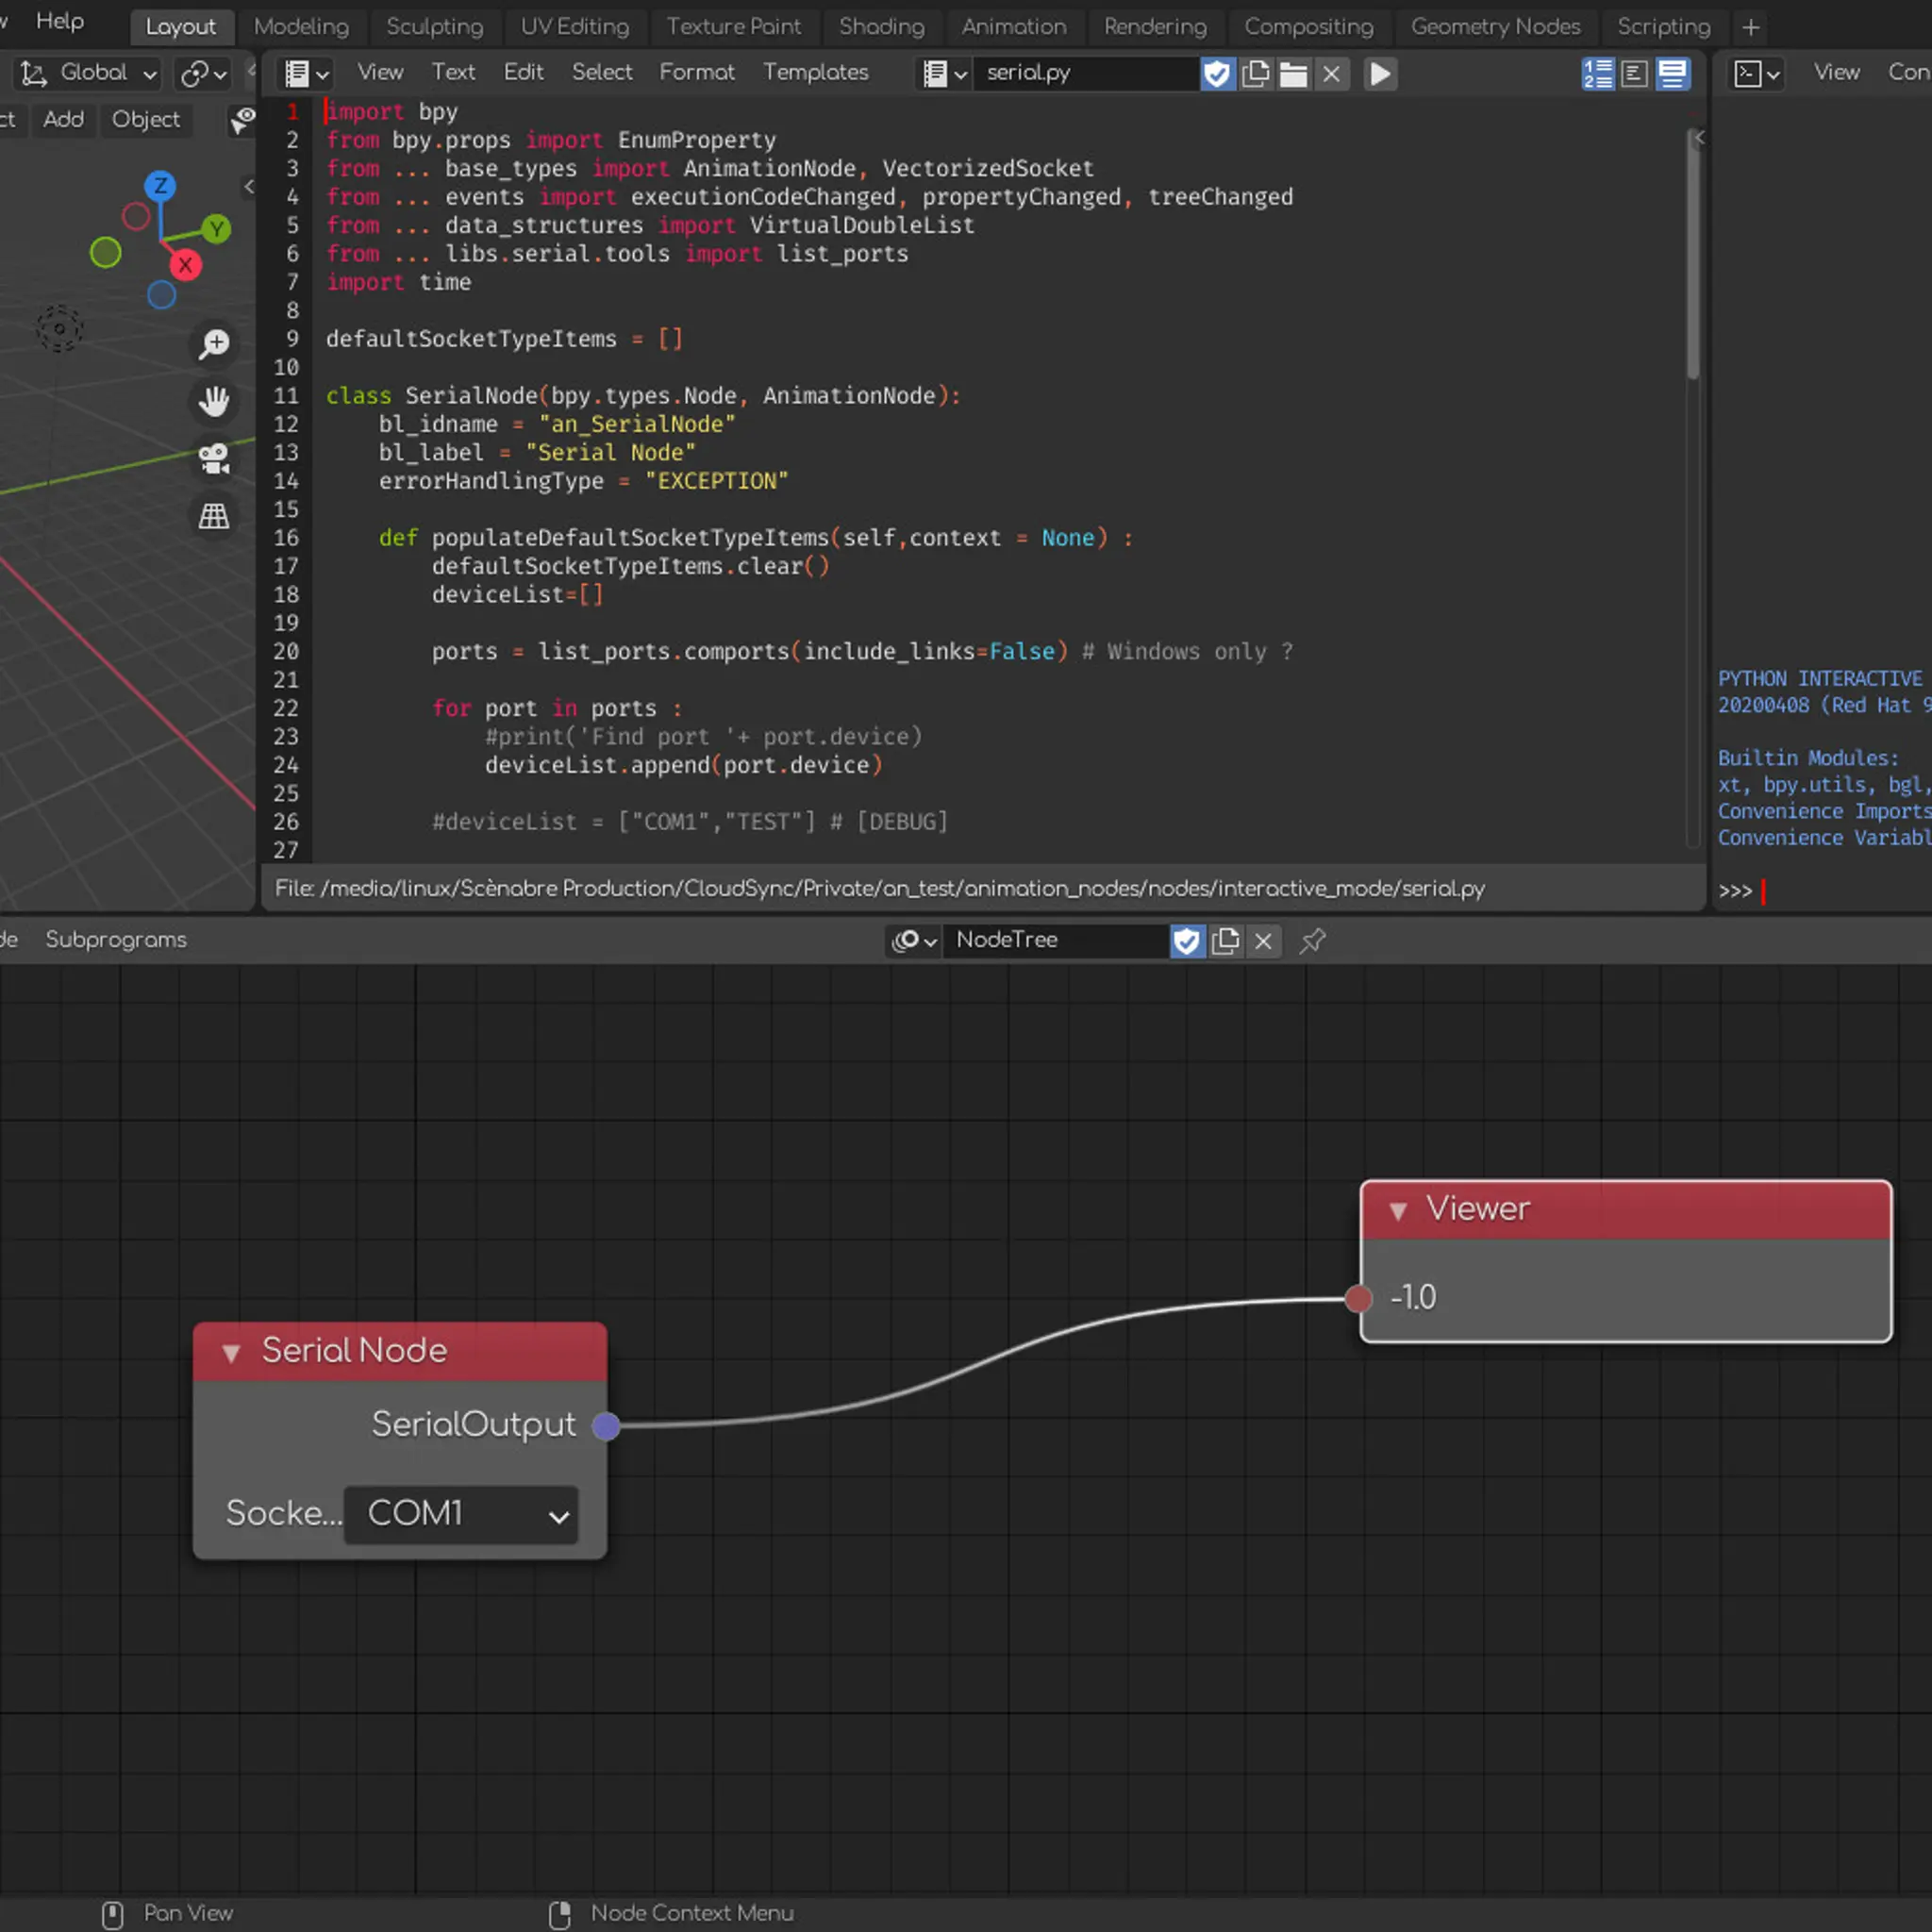This screenshot has width=1932, height=1932.
Task: Run the serial.py script with the play button
Action: [x=1379, y=73]
